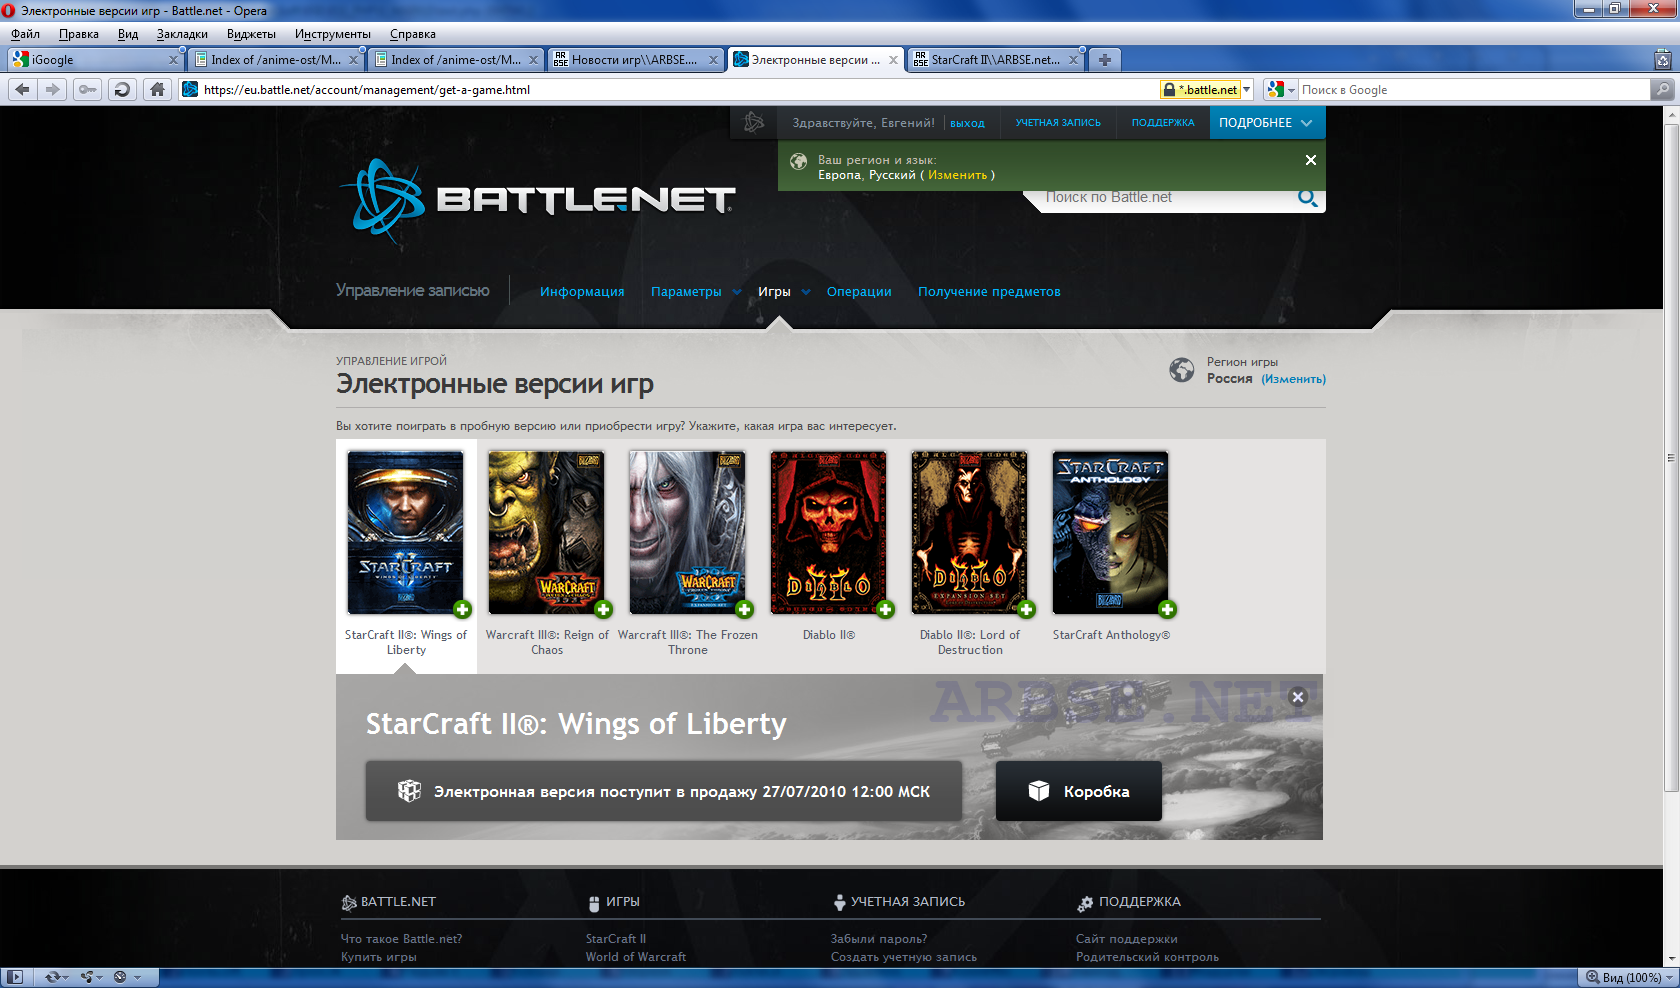1680x988 pixels.
Task: Click the выход logout link
Action: tap(967, 124)
